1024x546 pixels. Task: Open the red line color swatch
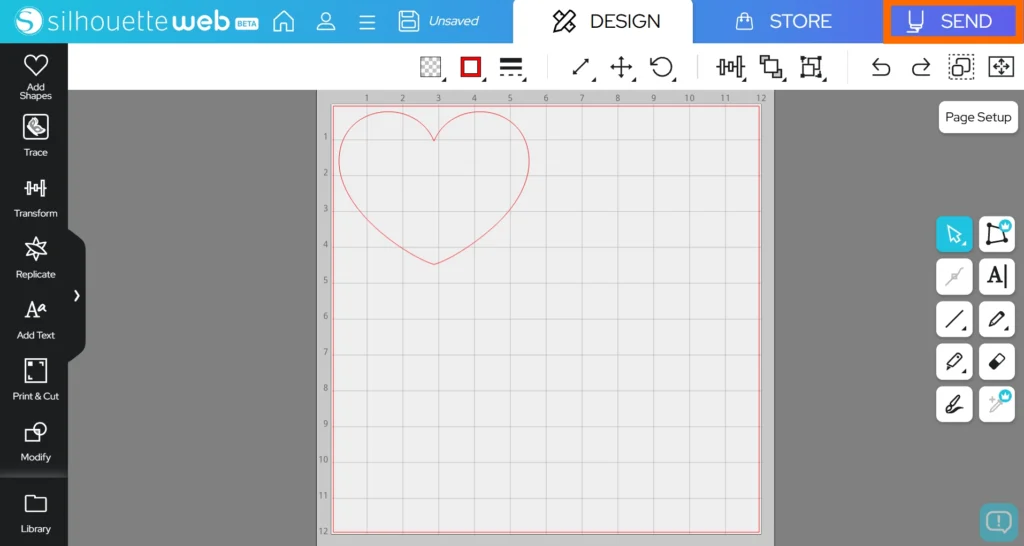click(x=471, y=67)
